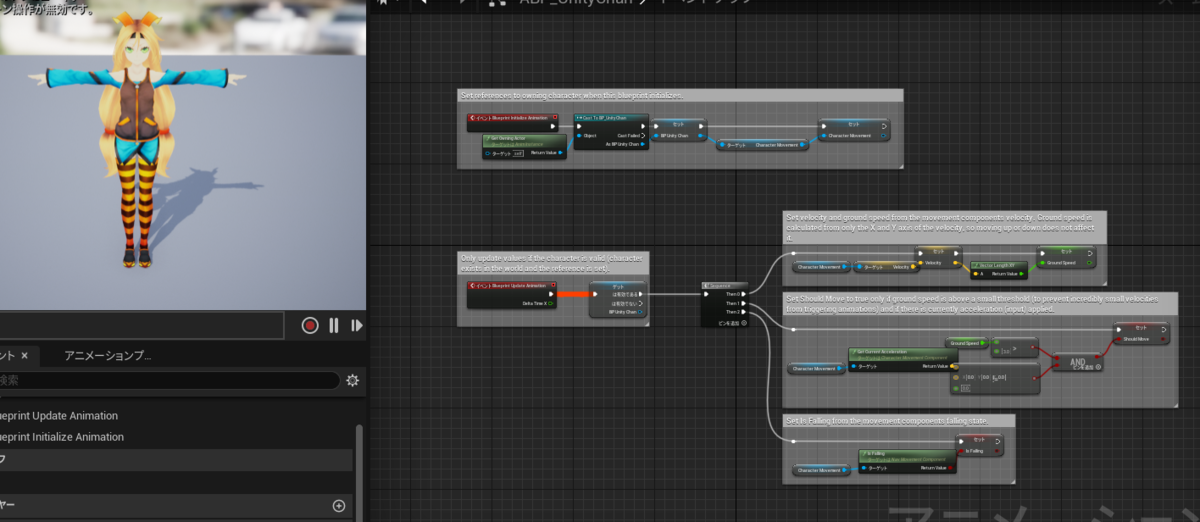Pause the animation preview
The width and height of the screenshot is (1200, 522).
pyautogui.click(x=334, y=325)
